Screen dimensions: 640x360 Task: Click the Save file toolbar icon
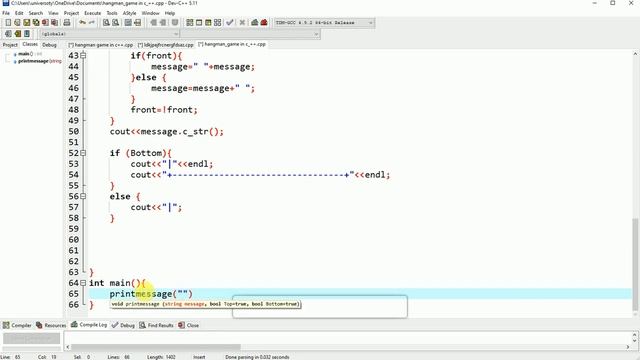pos(27,23)
